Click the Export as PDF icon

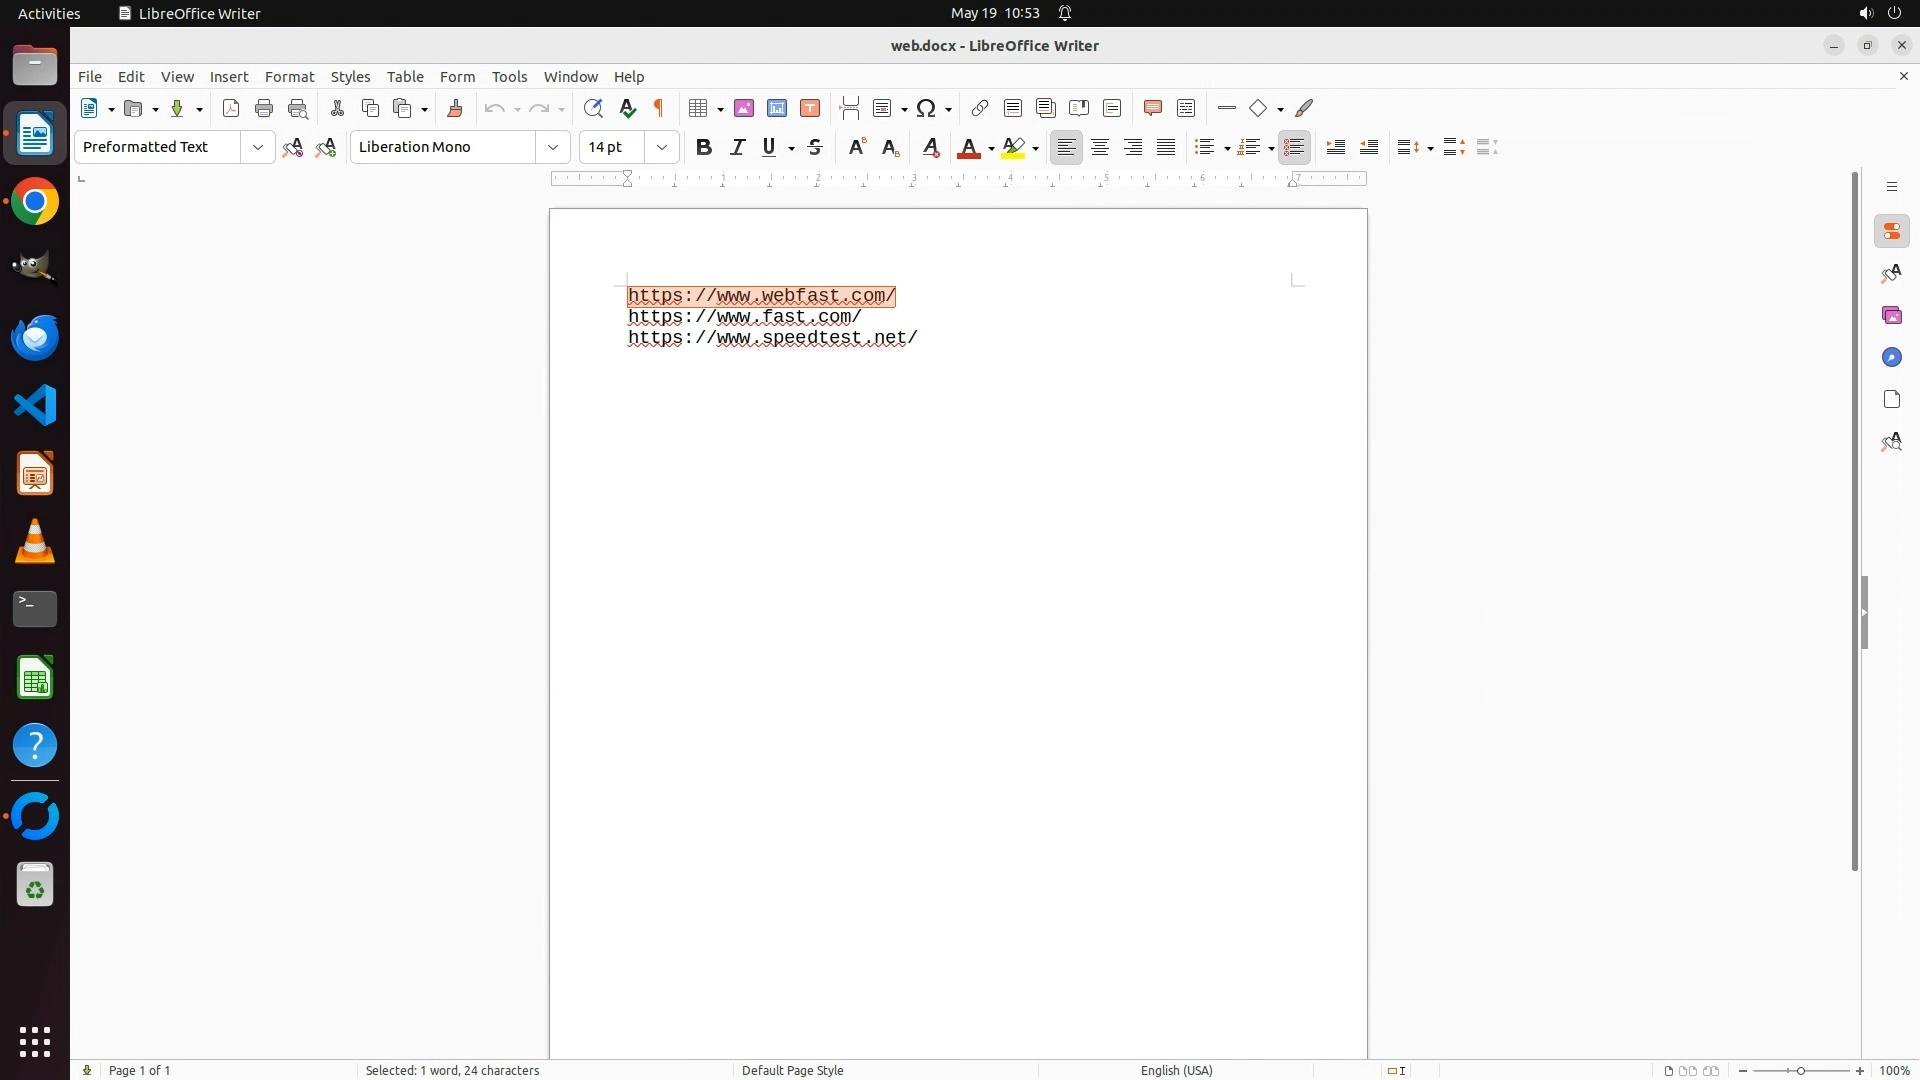click(231, 109)
